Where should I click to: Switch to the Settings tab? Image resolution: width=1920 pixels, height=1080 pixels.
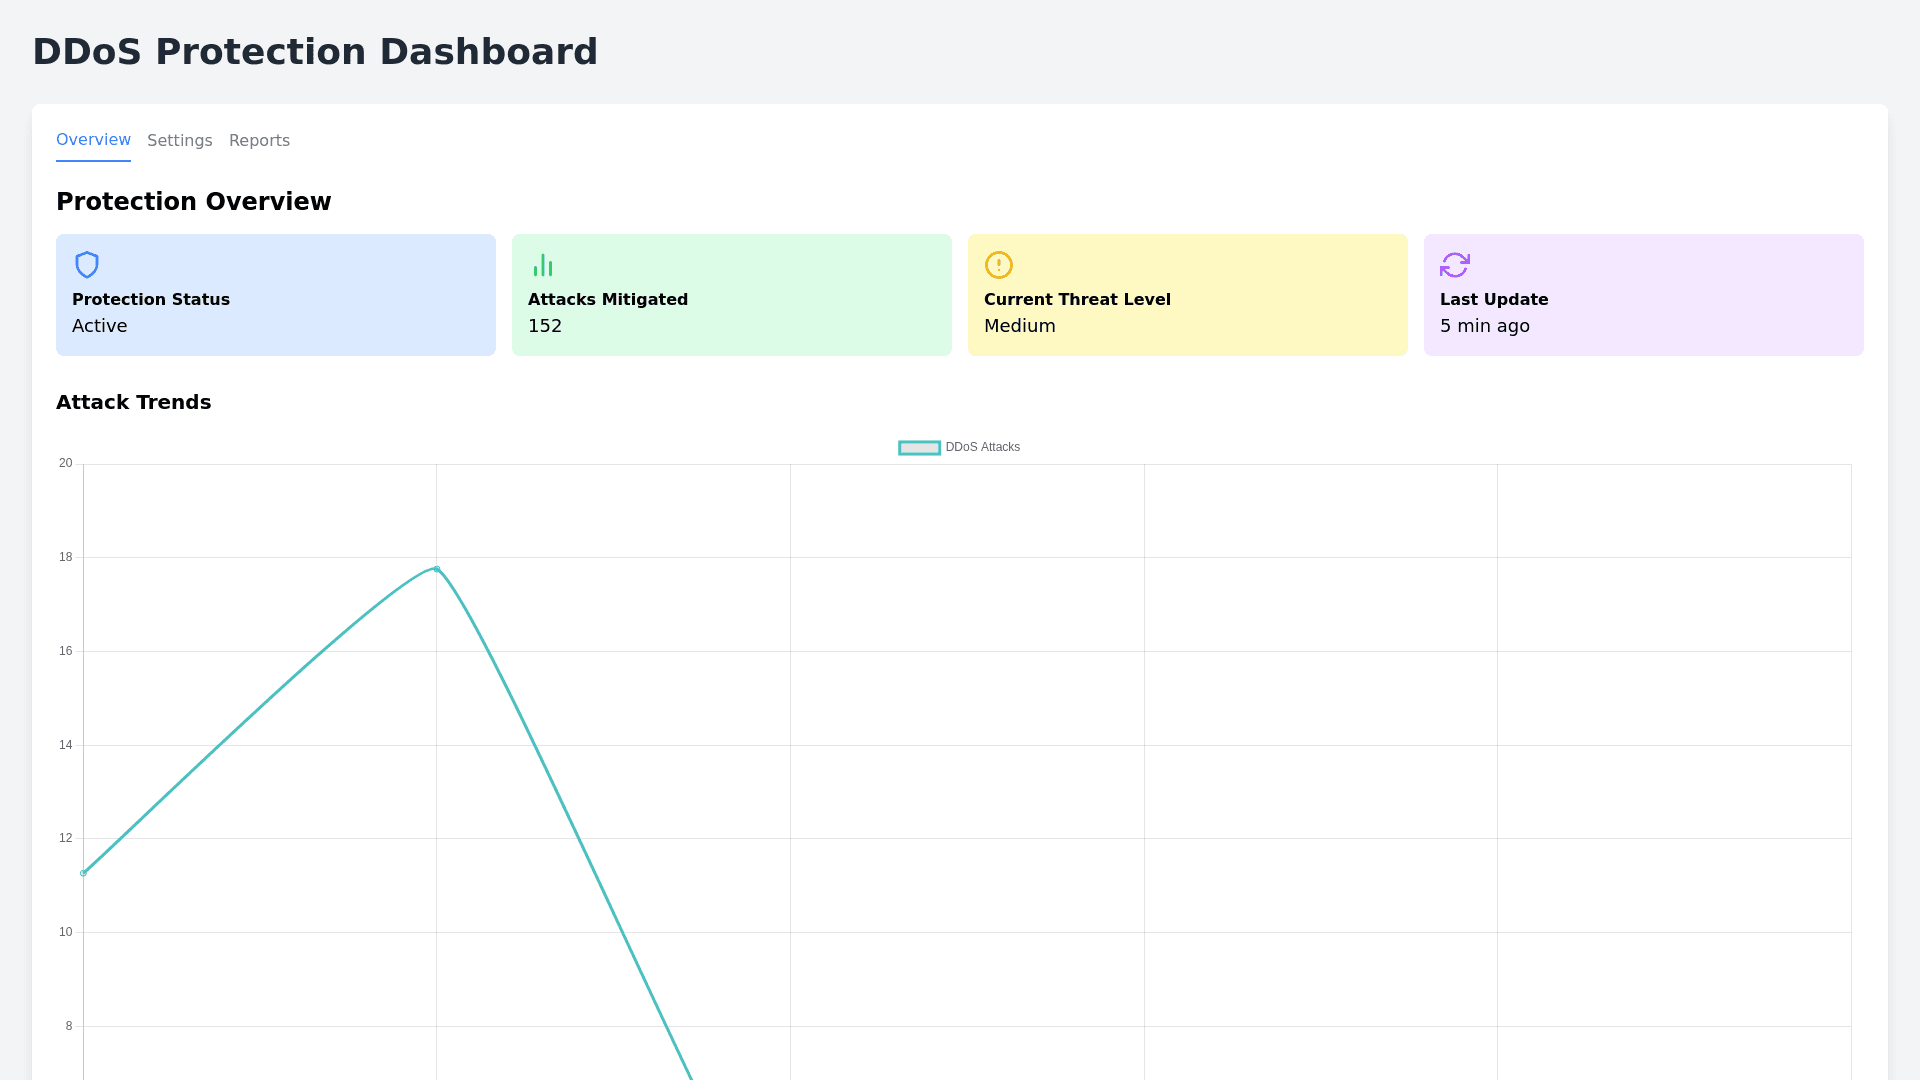tap(180, 141)
